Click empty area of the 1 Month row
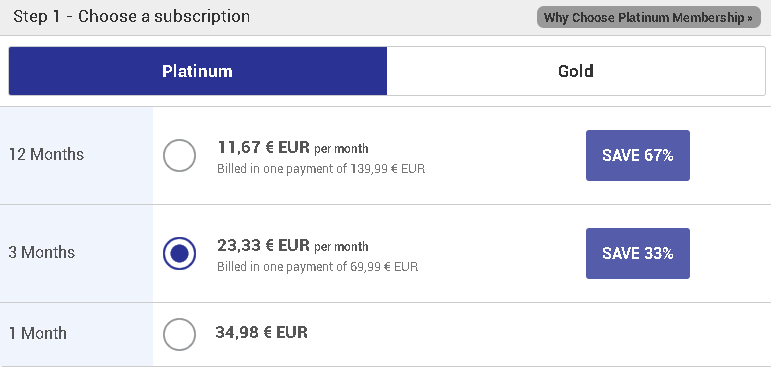The width and height of the screenshot is (771, 368). click(541, 334)
